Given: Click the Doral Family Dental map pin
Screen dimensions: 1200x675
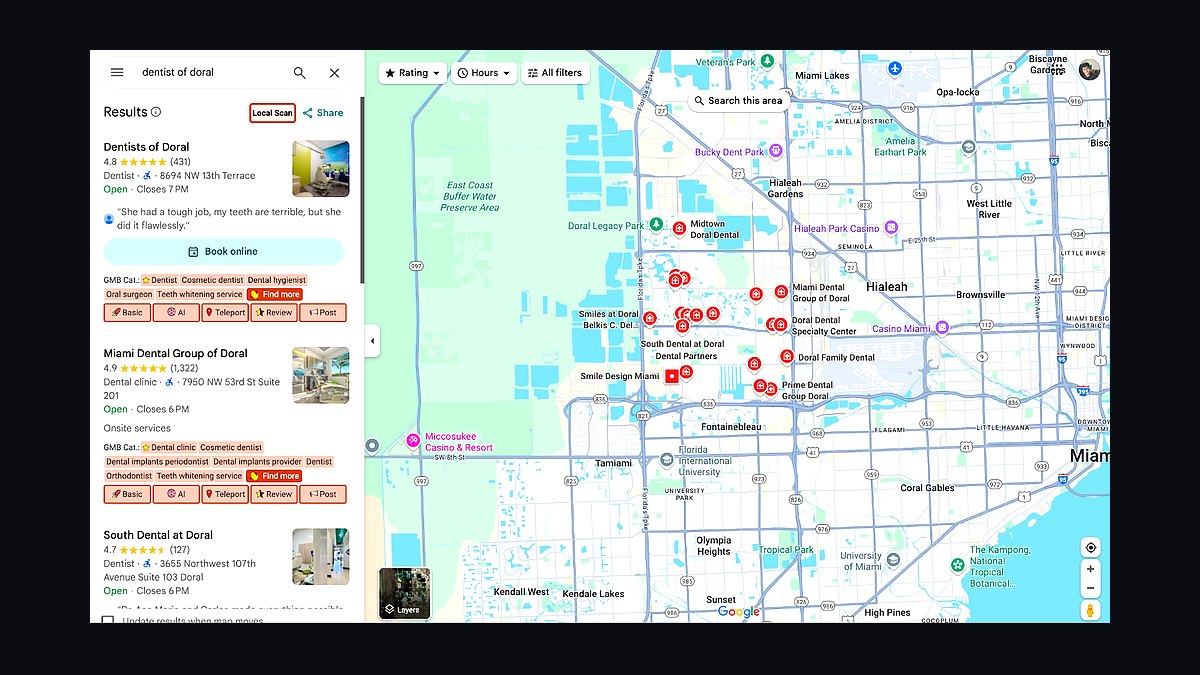Looking at the screenshot, I should (787, 356).
